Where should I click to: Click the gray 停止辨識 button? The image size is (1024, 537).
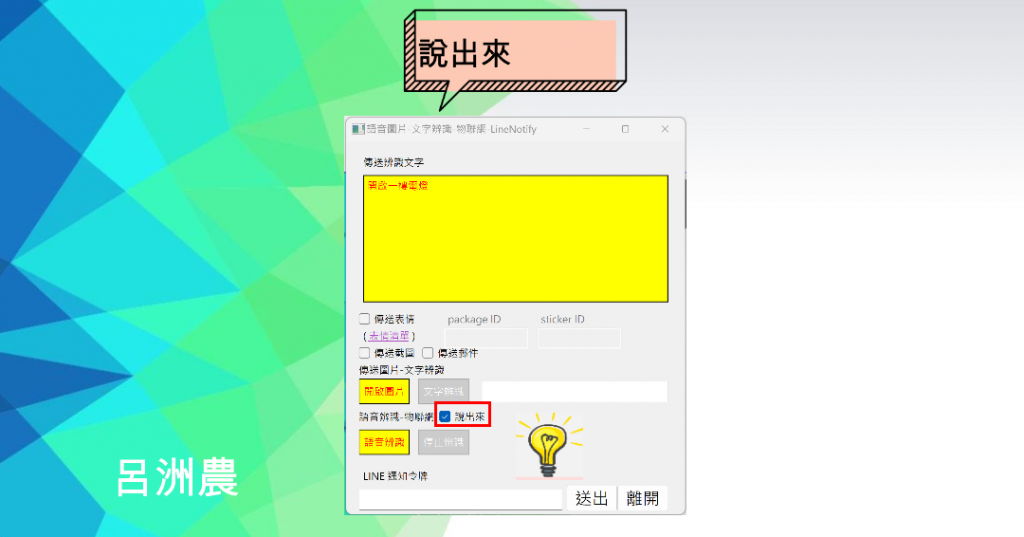(x=443, y=442)
